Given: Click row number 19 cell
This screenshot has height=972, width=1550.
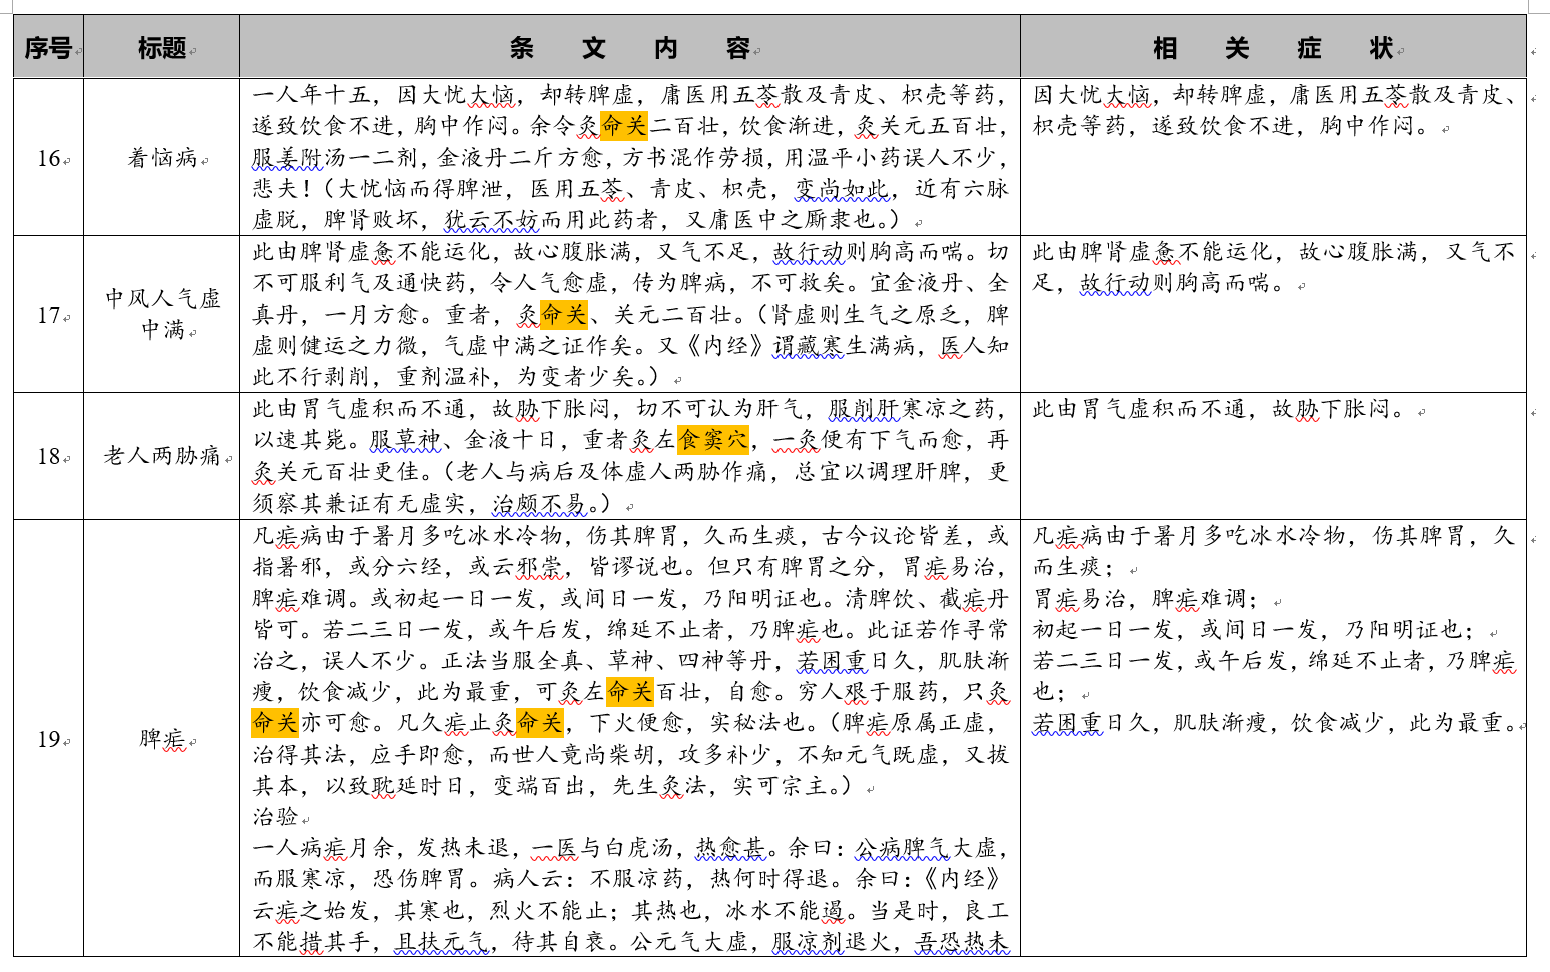Looking at the screenshot, I should point(49,739).
